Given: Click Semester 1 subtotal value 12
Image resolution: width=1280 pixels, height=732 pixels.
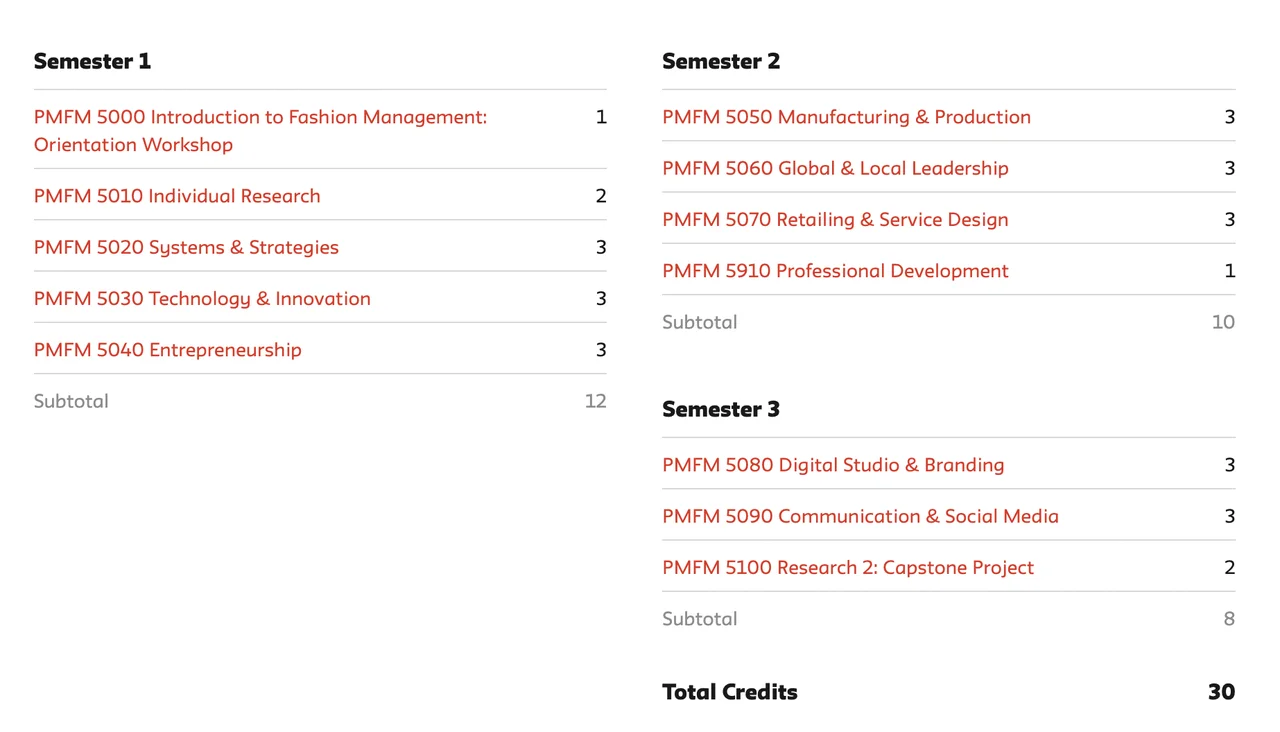Looking at the screenshot, I should [595, 402].
